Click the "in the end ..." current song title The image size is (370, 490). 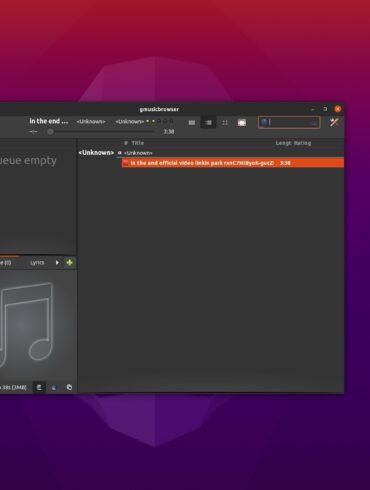(49, 121)
